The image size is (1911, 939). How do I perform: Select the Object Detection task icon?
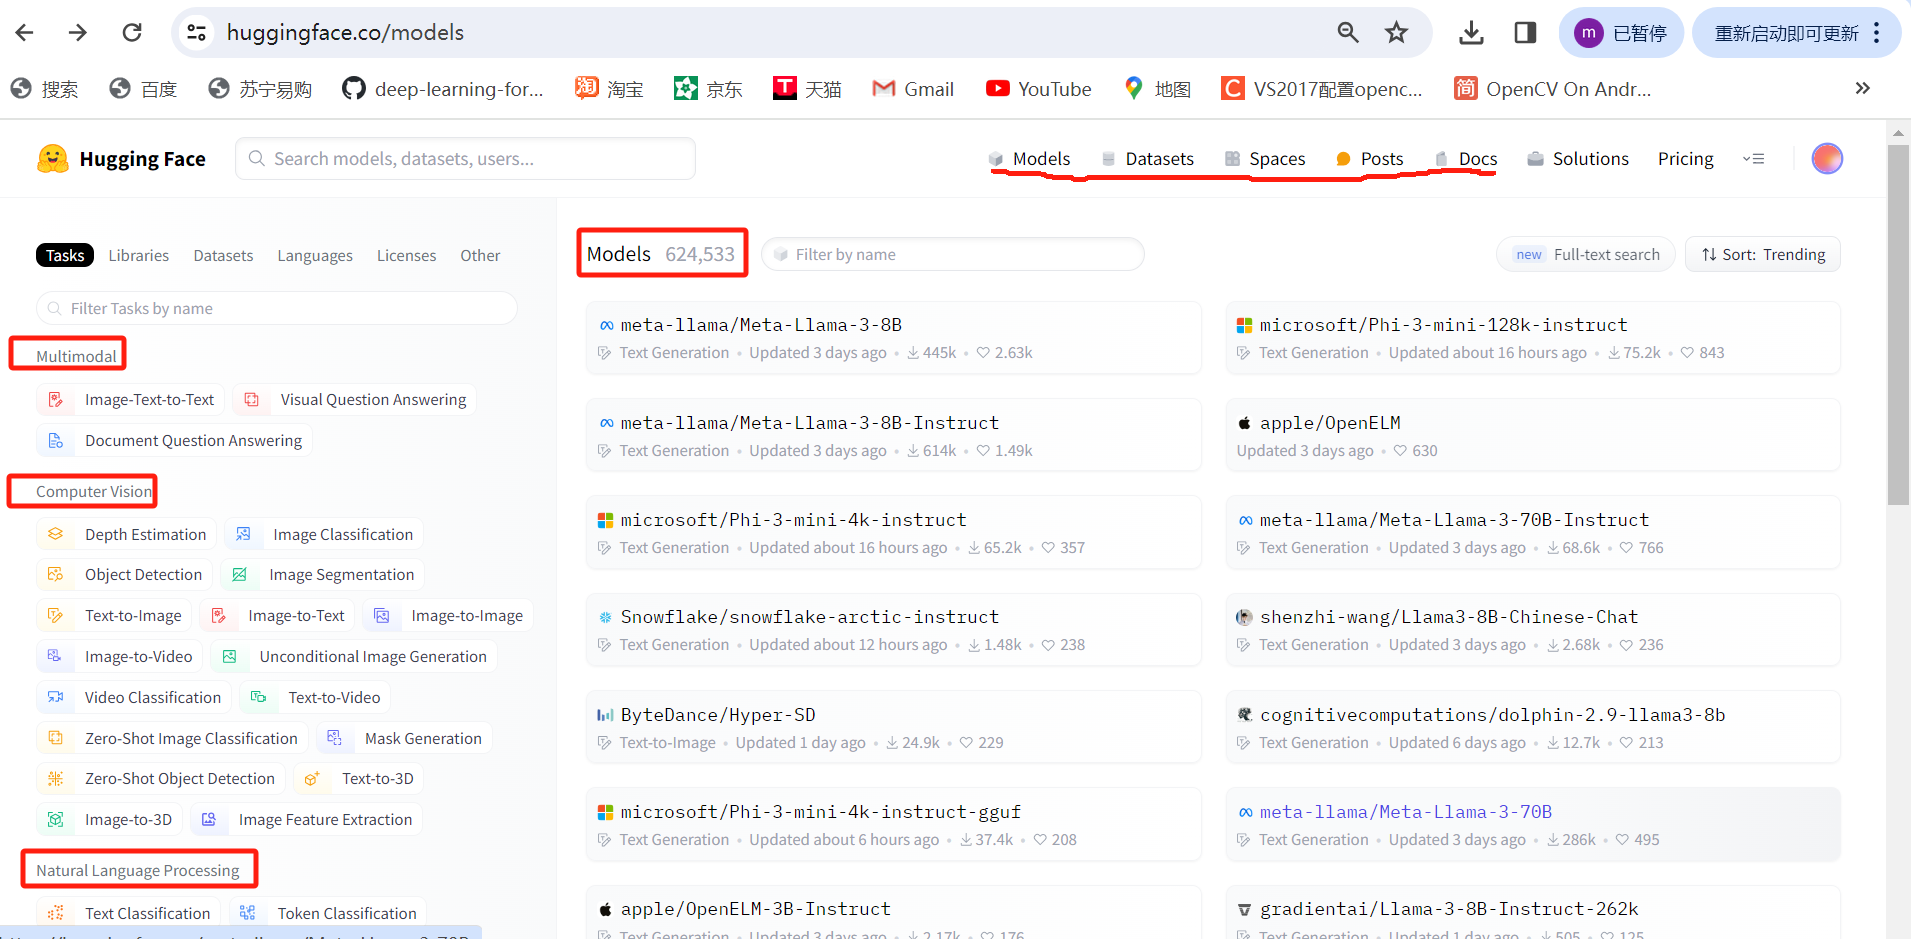coord(56,574)
